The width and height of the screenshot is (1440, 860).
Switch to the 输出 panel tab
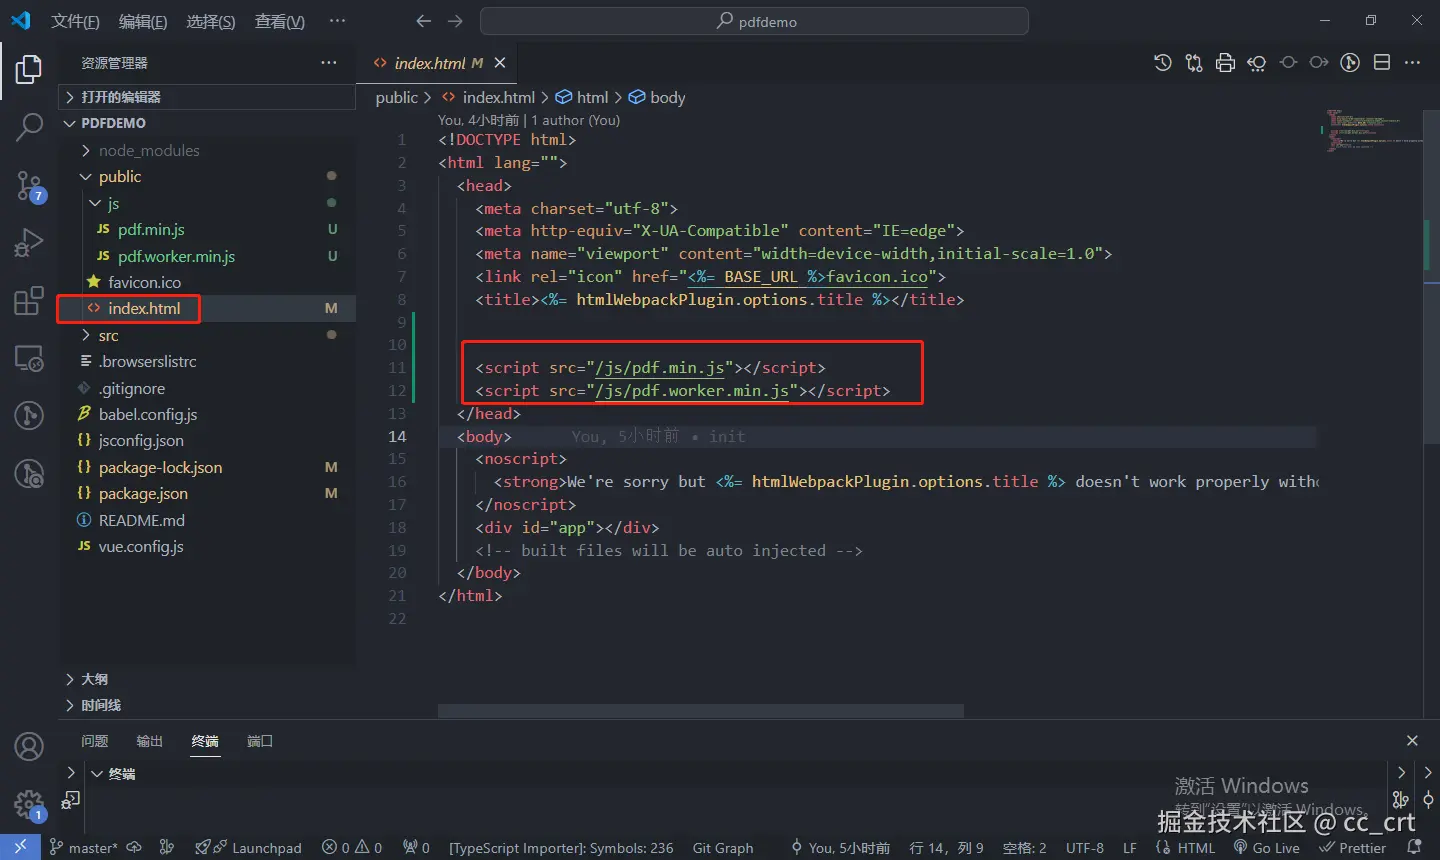[149, 741]
